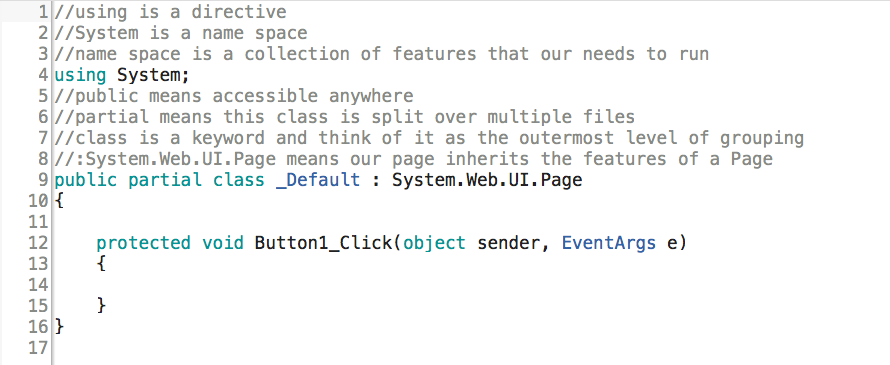The height and width of the screenshot is (365, 890).
Task: Click the 'partial' keyword on line 9
Action: (165, 181)
